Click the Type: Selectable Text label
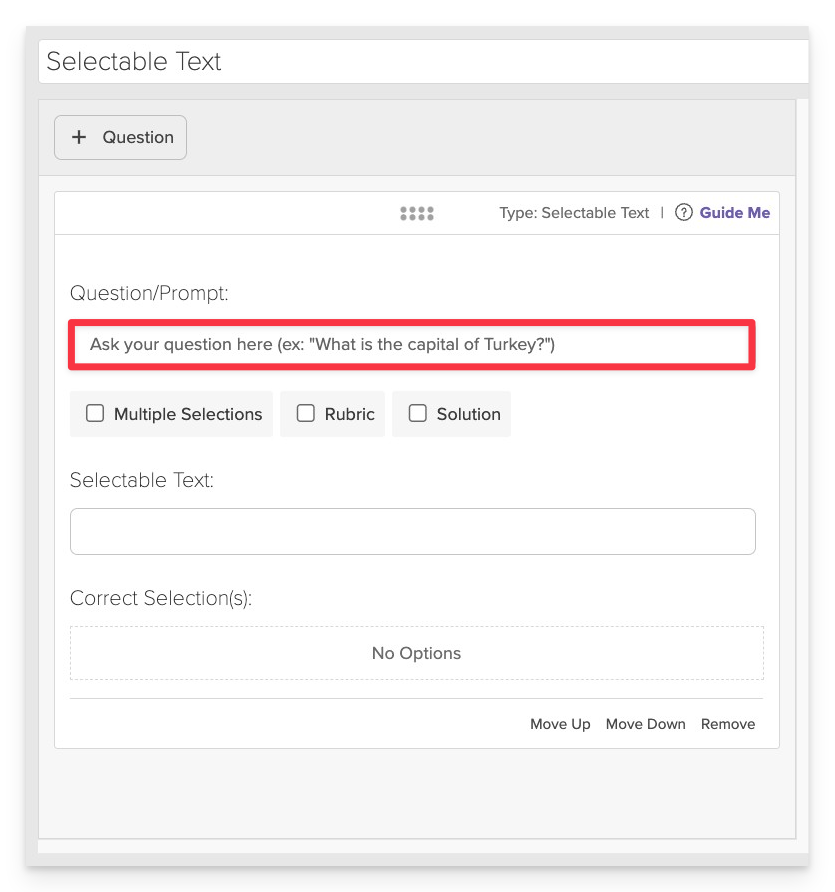 click(574, 213)
